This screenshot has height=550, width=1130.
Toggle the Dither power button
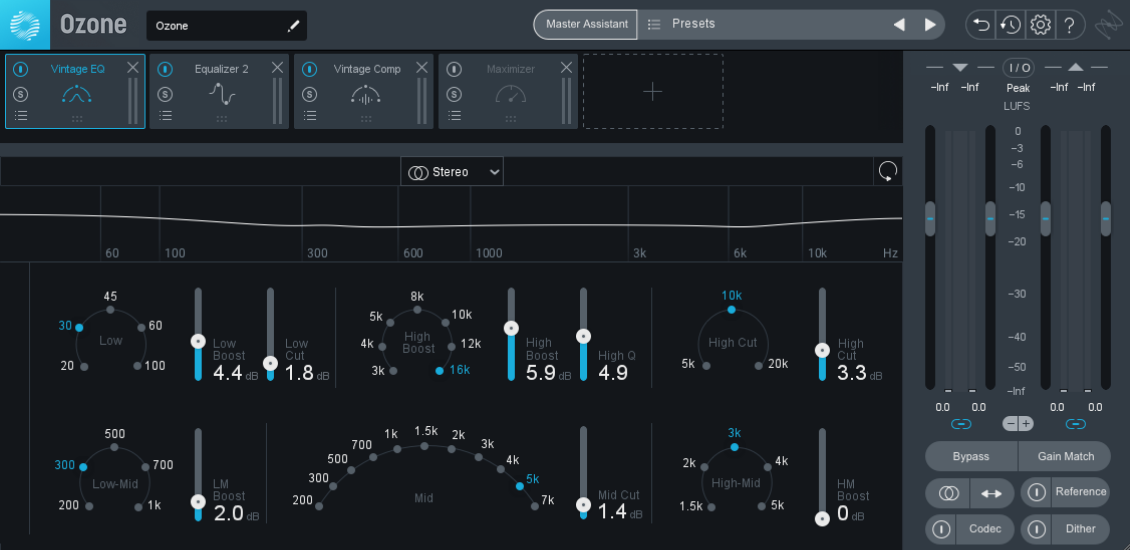tap(1036, 529)
